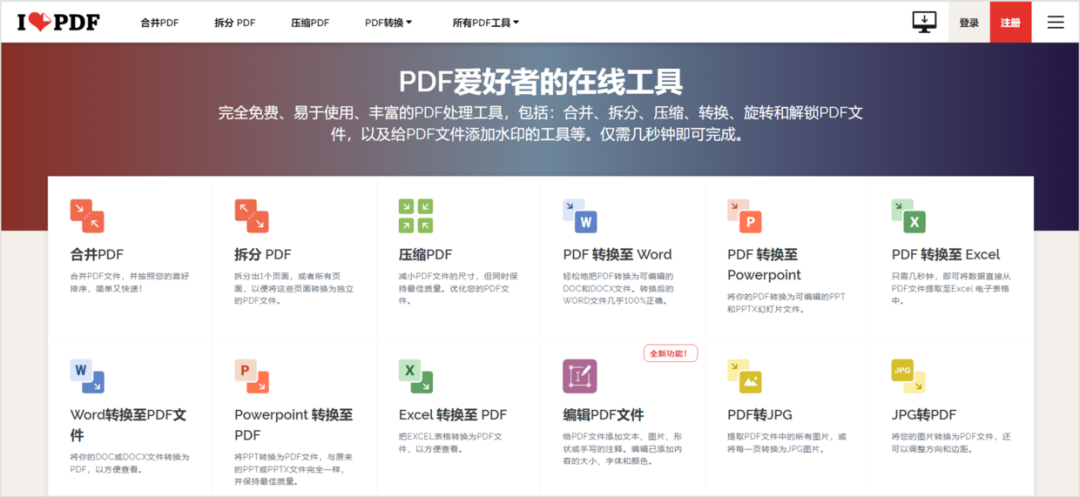Open 拆分 PDF in the top navigation
The width and height of the screenshot is (1080, 497).
pyautogui.click(x=235, y=23)
